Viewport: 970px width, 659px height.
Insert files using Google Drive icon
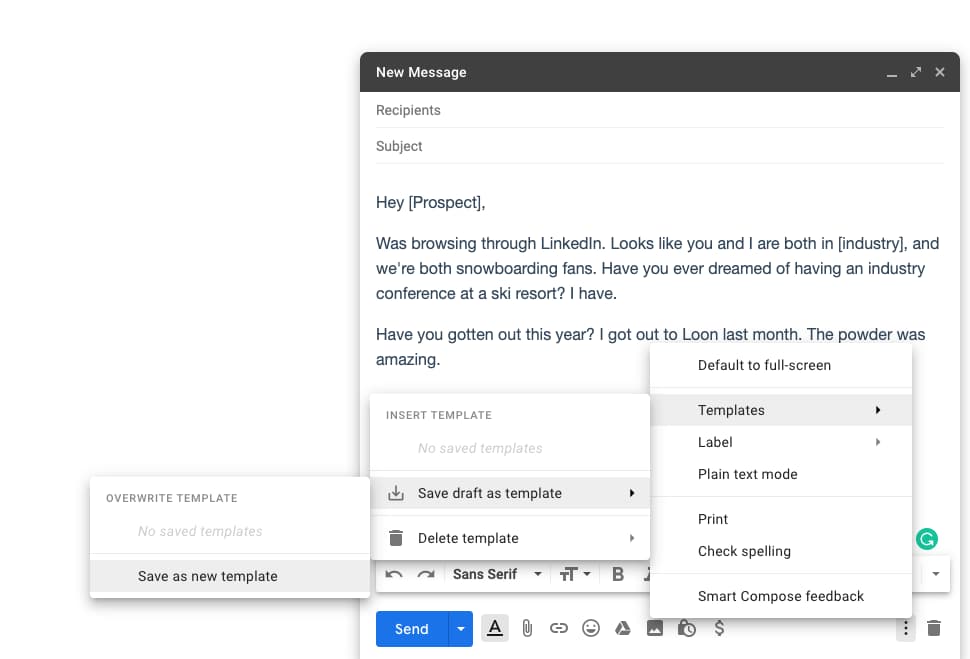(x=623, y=628)
